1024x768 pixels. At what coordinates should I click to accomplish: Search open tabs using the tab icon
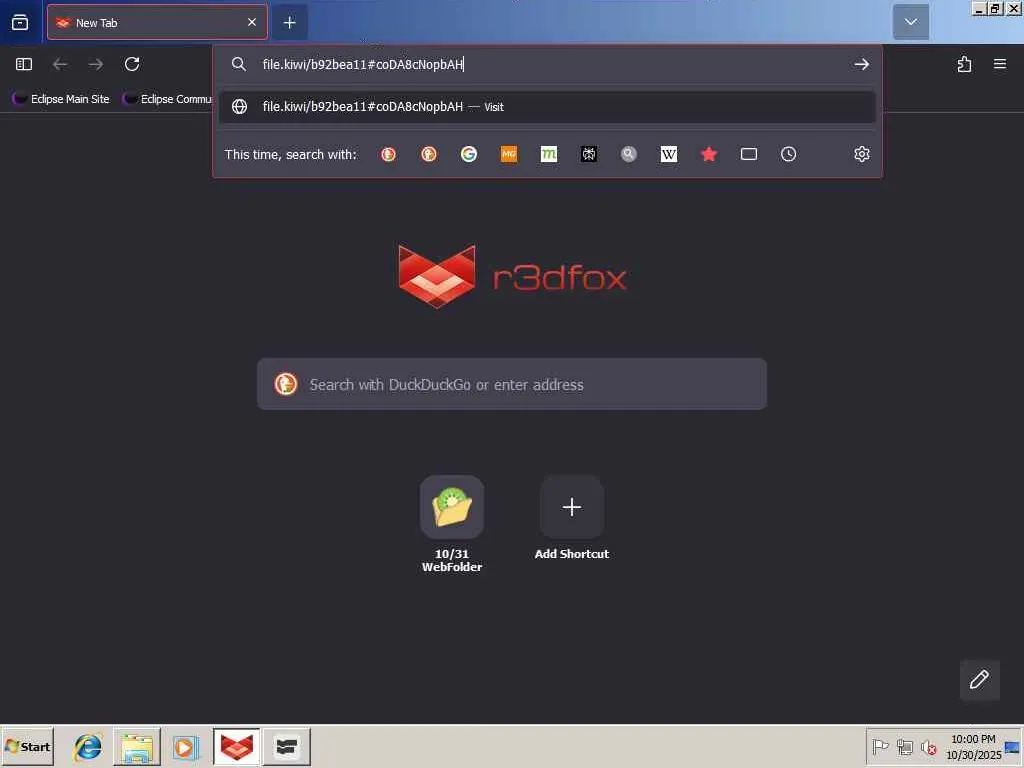pos(748,154)
